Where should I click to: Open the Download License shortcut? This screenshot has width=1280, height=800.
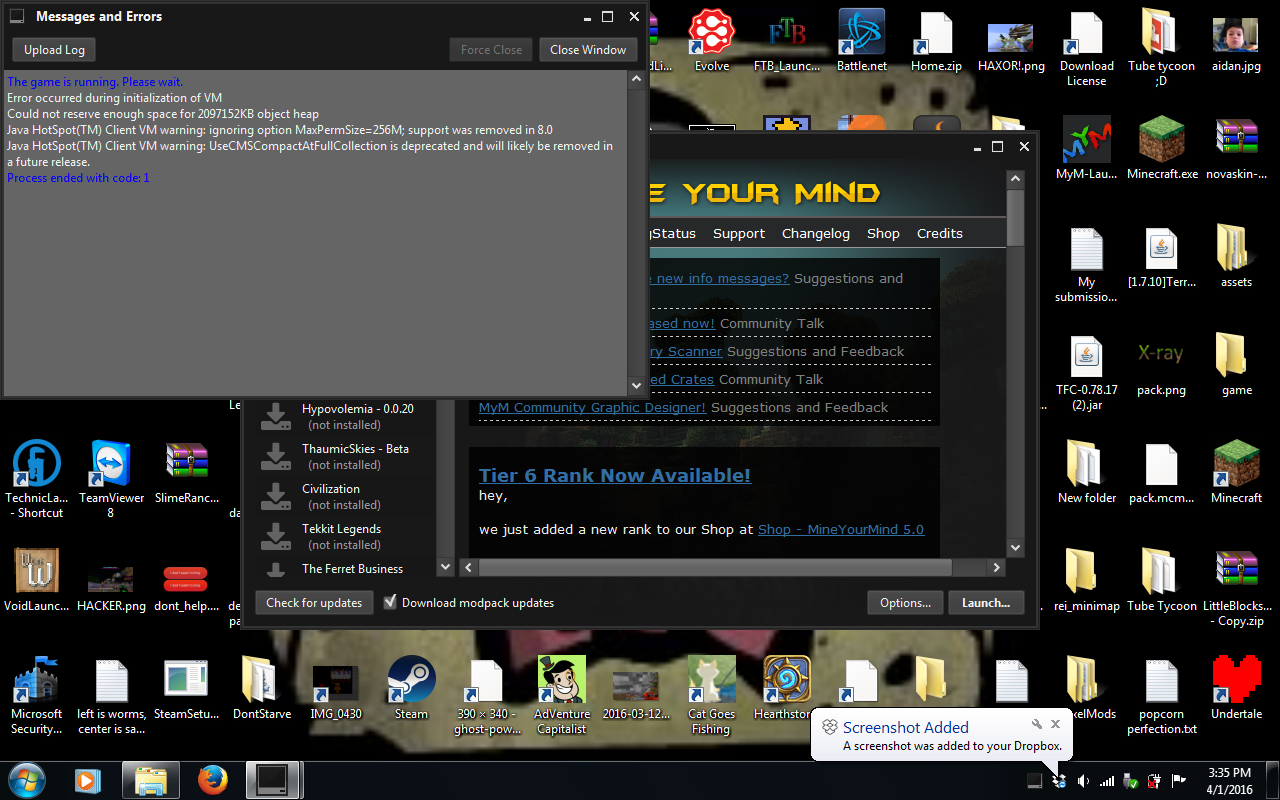(1086, 48)
